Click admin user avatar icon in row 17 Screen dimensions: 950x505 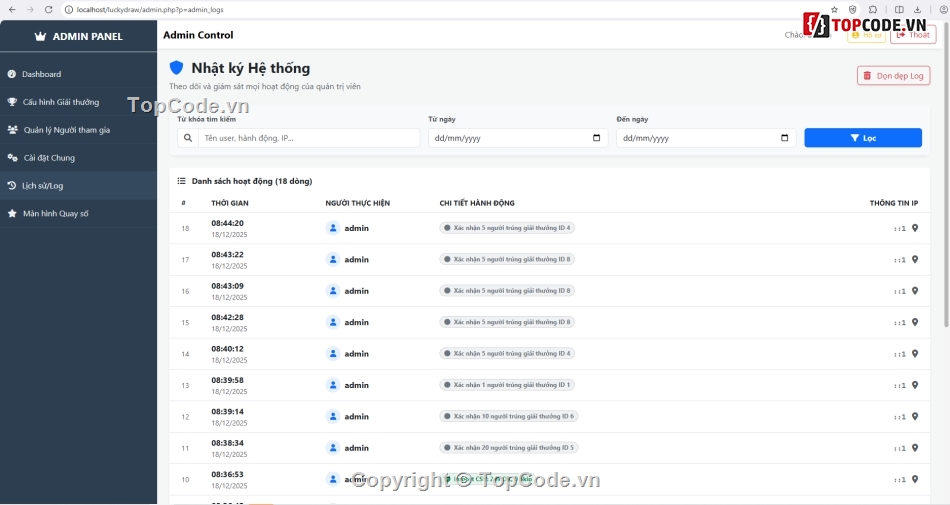click(333, 259)
